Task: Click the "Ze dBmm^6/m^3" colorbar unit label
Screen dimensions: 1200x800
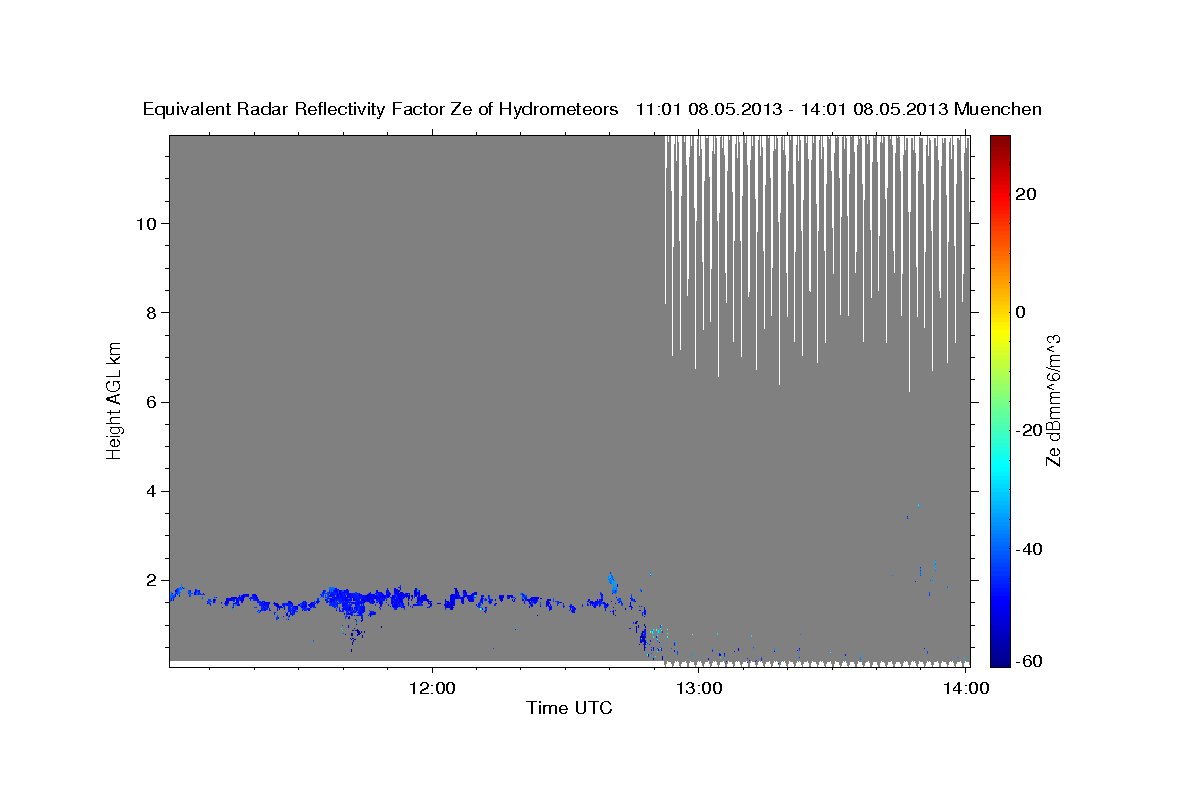Action: click(1053, 400)
